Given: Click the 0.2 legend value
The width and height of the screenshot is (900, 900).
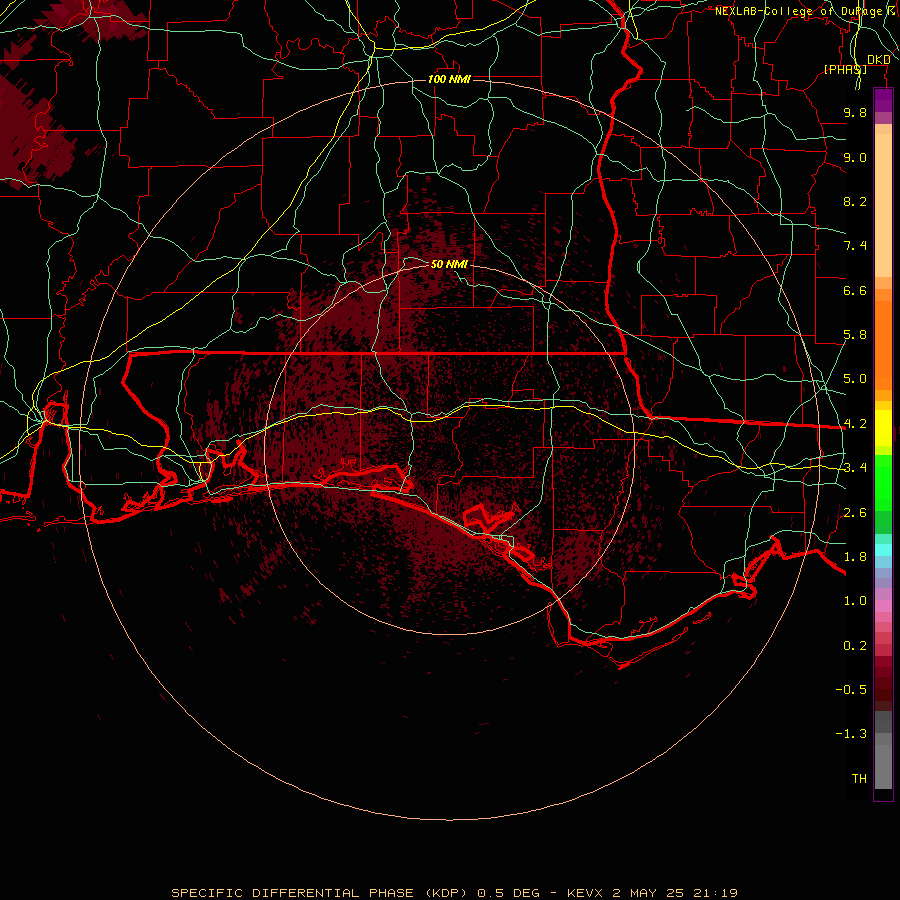Looking at the screenshot, I should 855,646.
